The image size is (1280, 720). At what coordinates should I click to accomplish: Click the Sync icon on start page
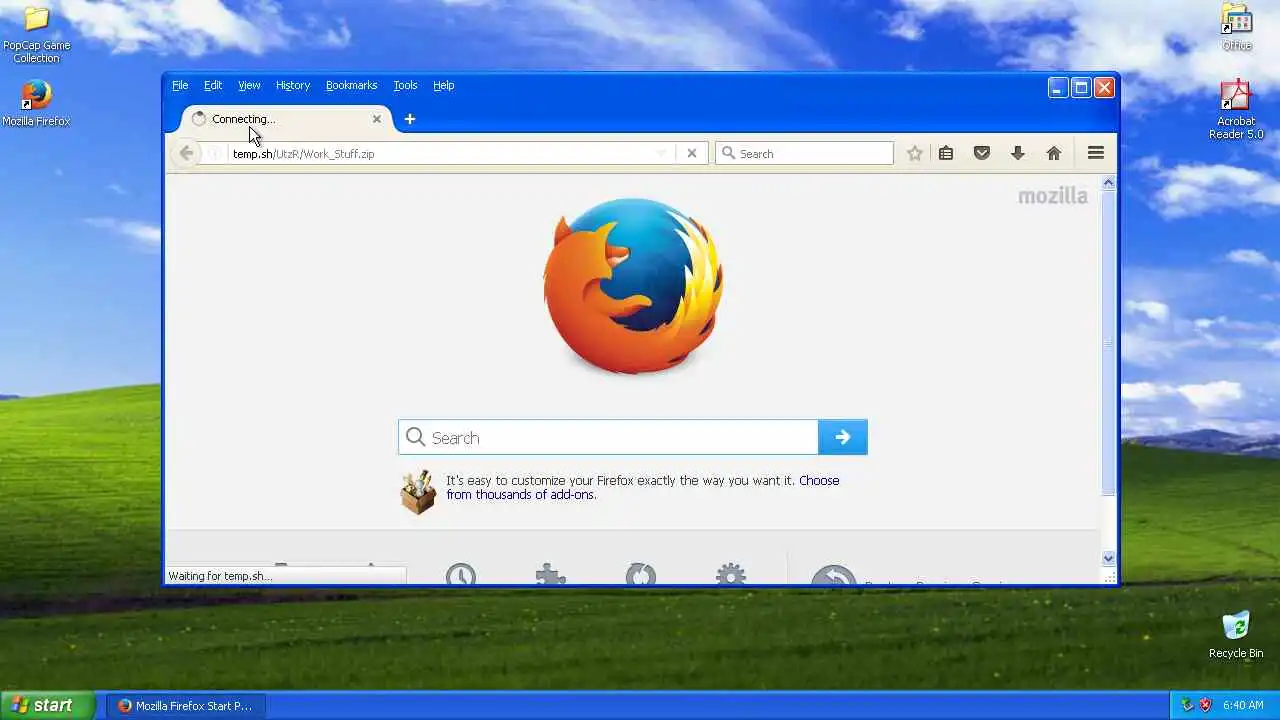[x=641, y=575]
